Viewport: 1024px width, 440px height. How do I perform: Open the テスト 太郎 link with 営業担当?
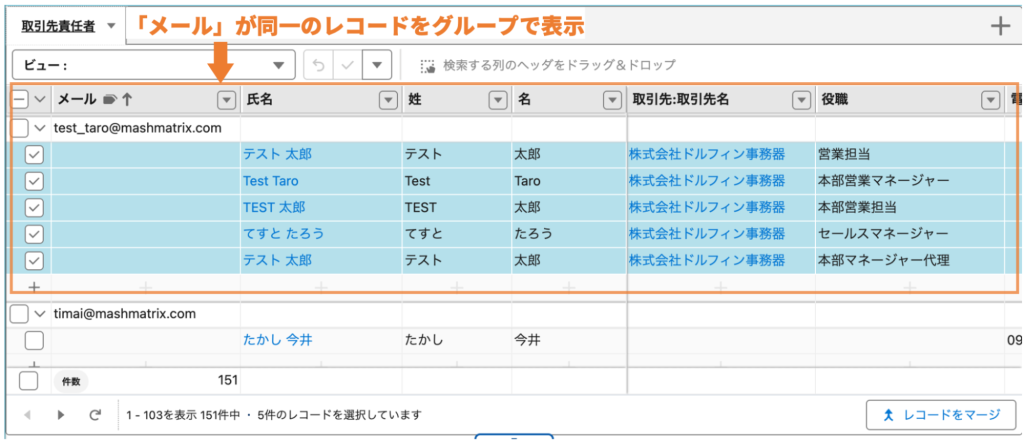(x=278, y=154)
